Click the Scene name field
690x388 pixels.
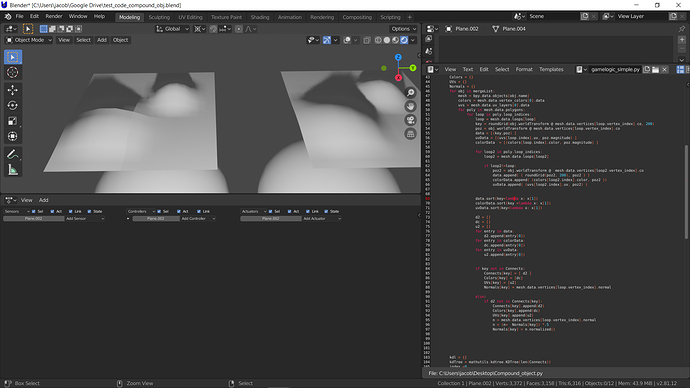pos(553,16)
